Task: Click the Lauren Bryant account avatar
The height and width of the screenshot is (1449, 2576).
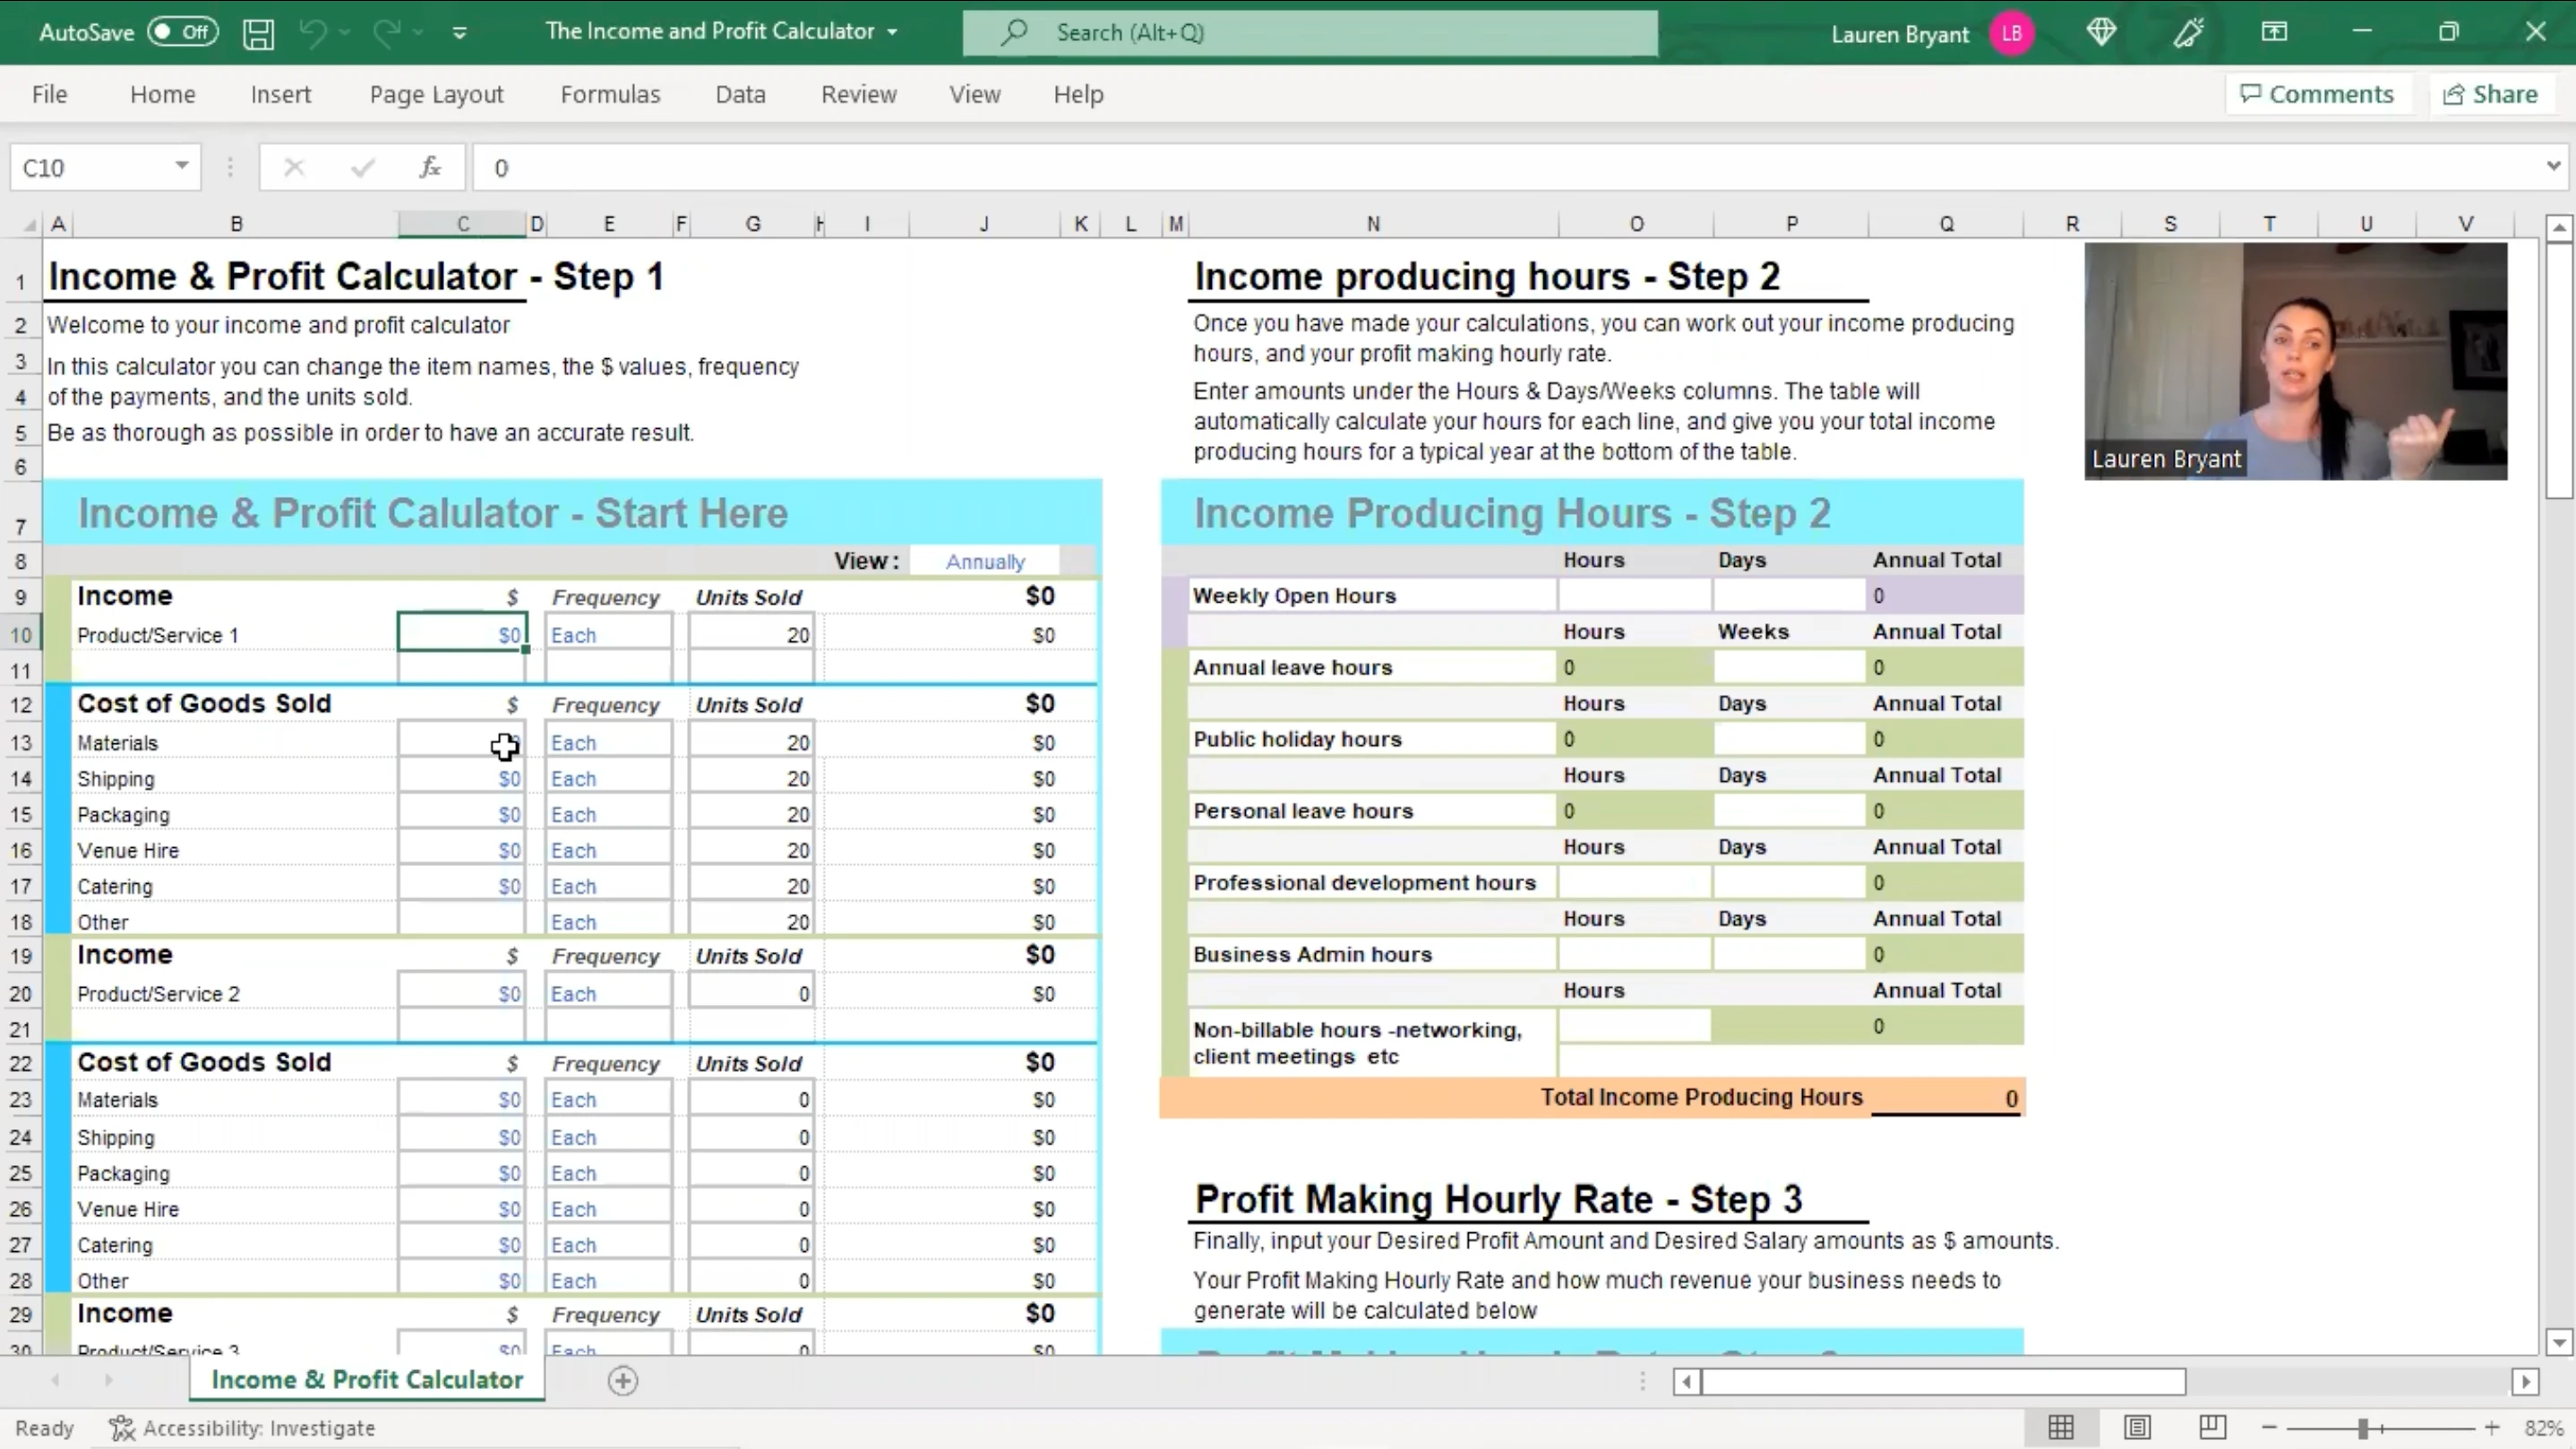Action: point(2012,33)
